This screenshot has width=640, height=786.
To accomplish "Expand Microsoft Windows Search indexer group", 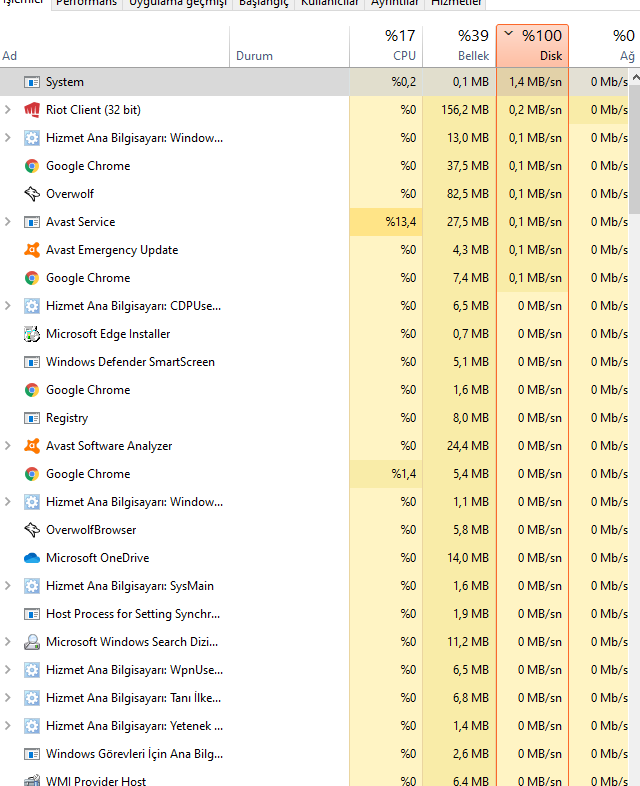I will coord(8,642).
